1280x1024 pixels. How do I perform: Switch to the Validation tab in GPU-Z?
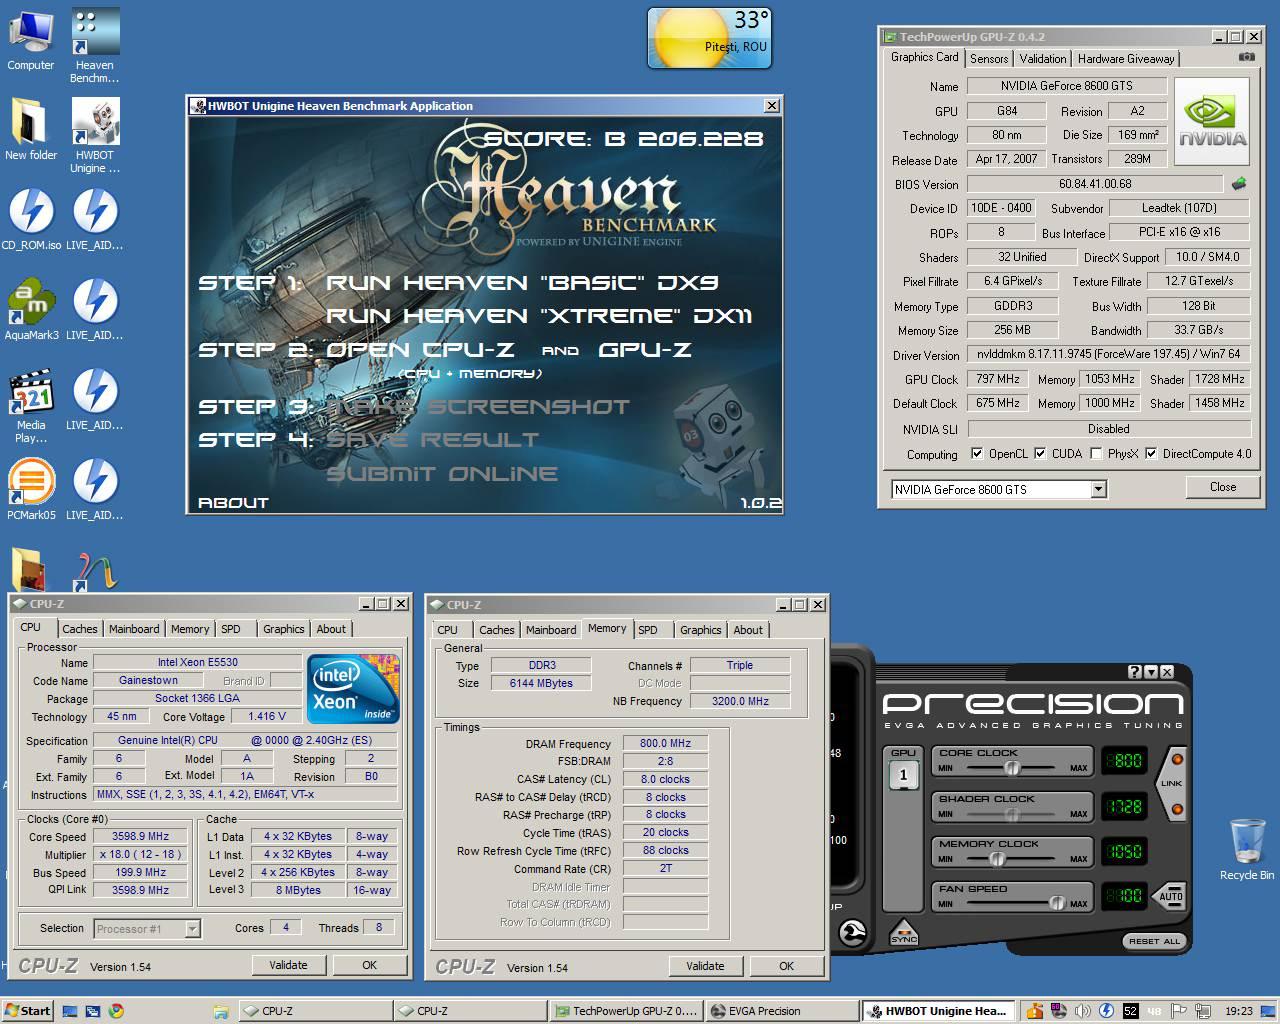coord(1043,59)
